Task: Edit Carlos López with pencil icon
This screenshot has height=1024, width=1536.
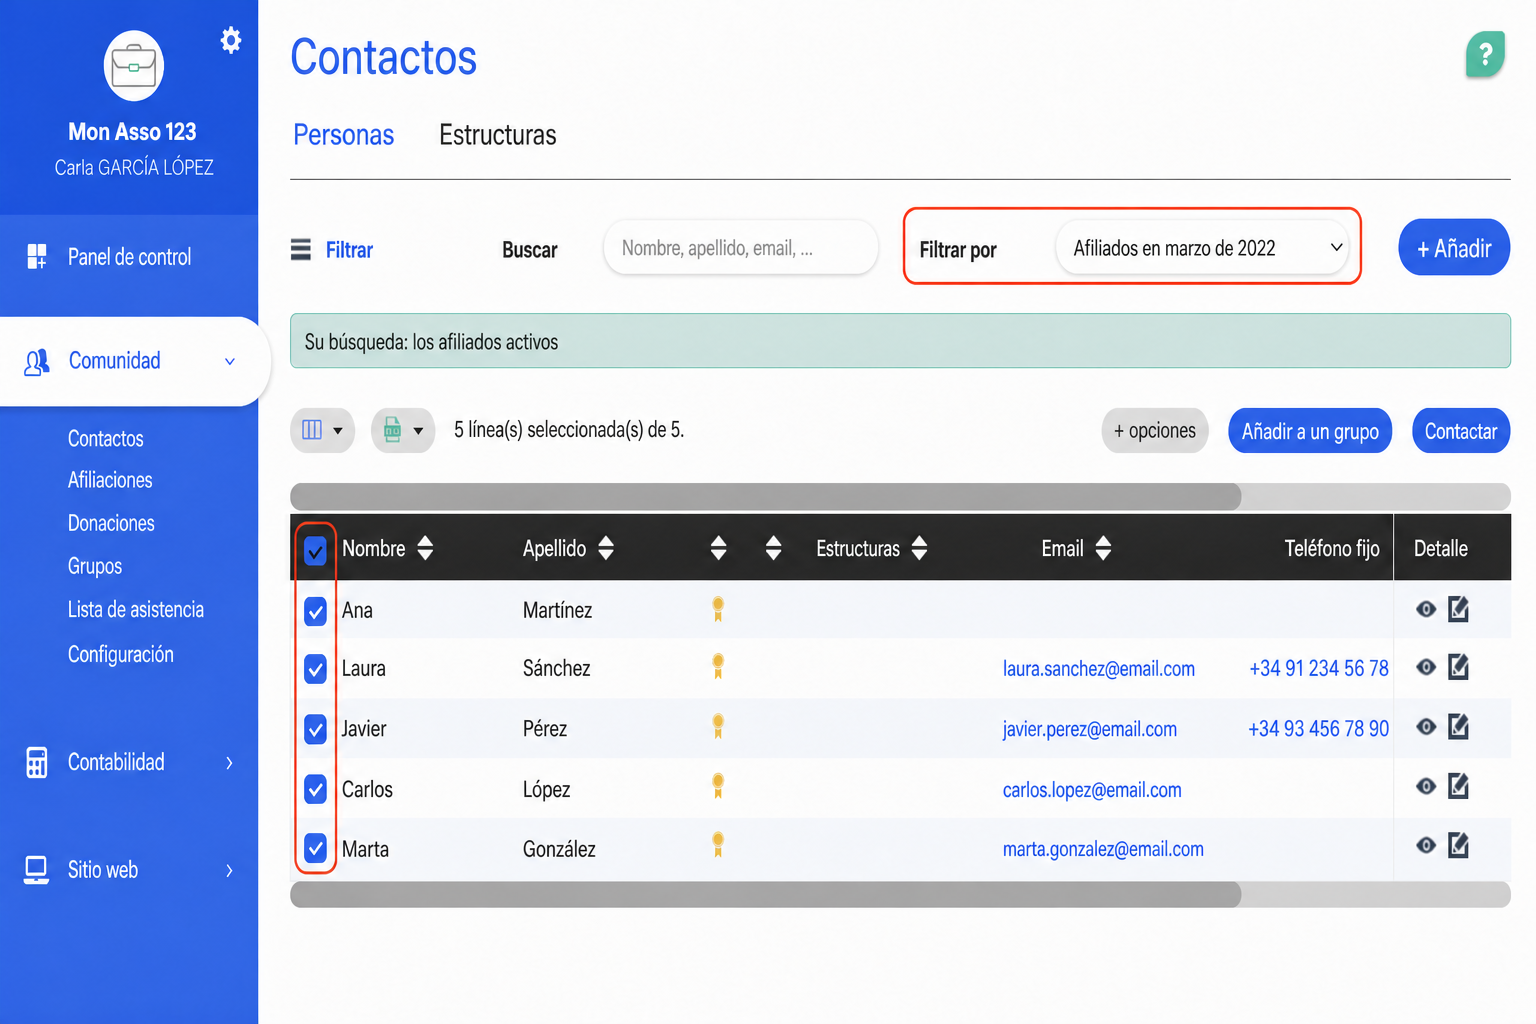Action: (x=1459, y=787)
